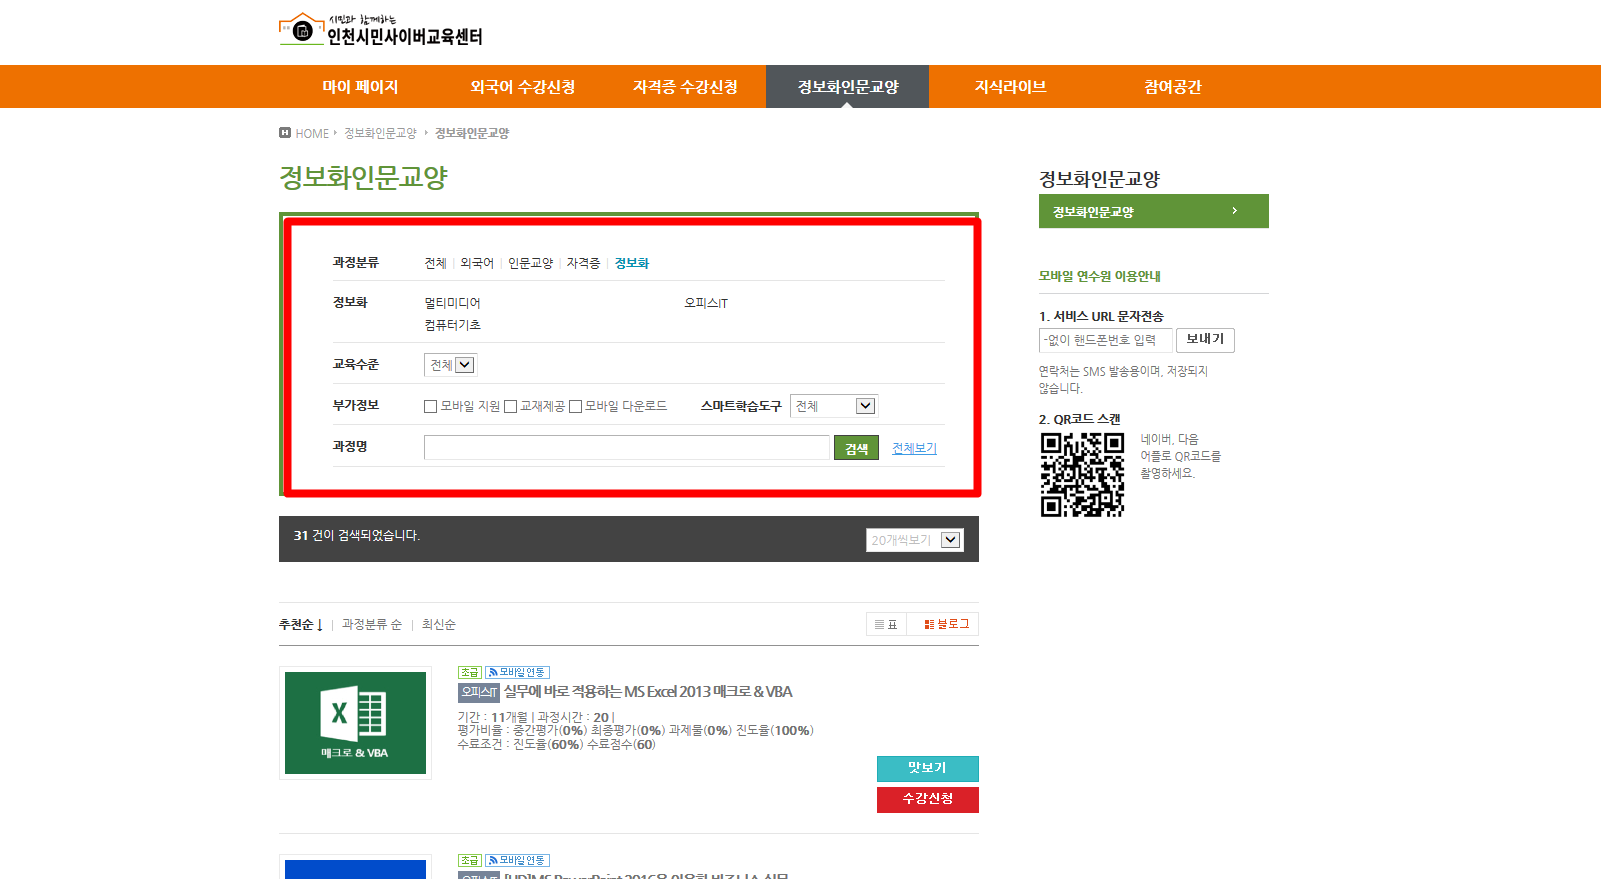This screenshot has width=1601, height=879.
Task: Open the MS Excel 2013 매크로 & VBA course title
Action: tap(648, 692)
